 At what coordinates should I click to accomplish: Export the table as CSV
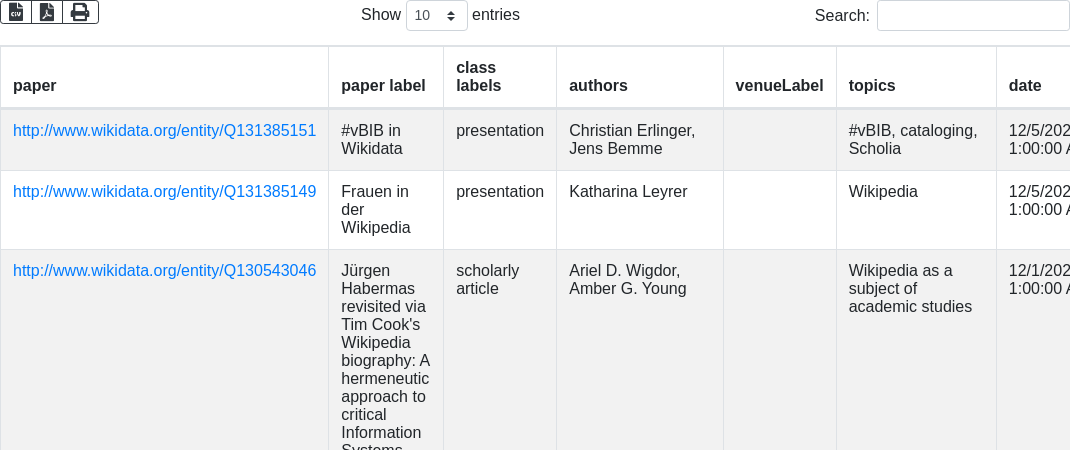pos(16,12)
